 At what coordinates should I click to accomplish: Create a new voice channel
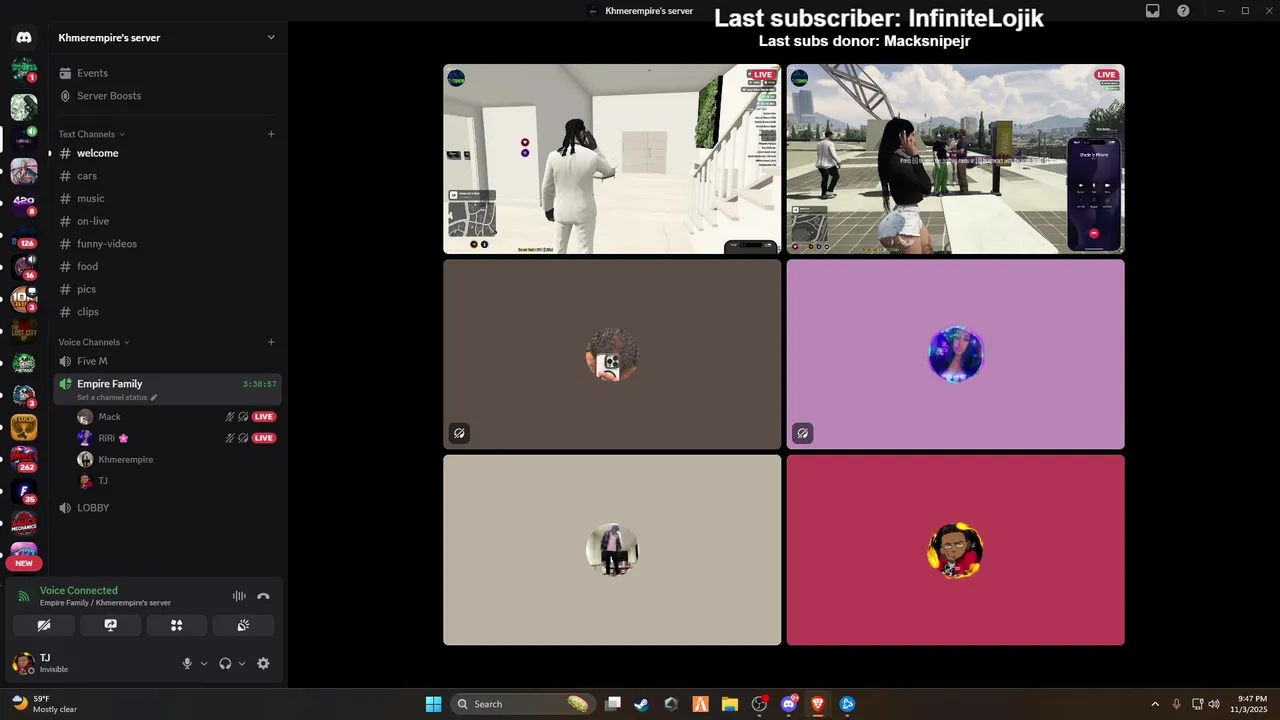[271, 342]
